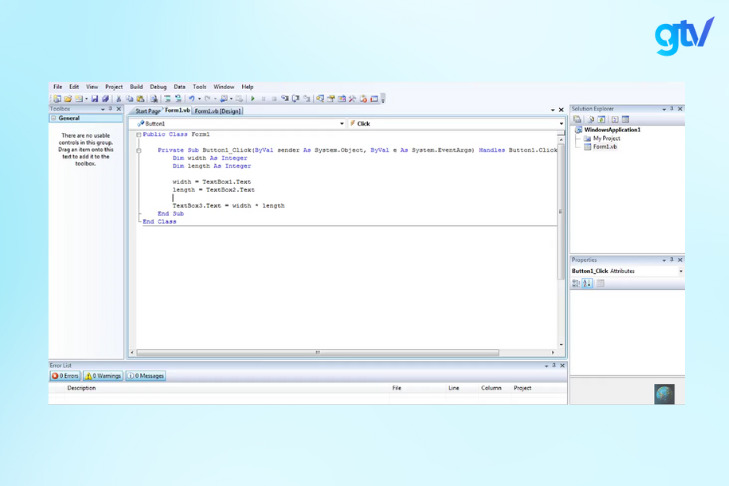The height and width of the screenshot is (486, 729).
Task: Switch to the Start Page tab
Action: (147, 111)
